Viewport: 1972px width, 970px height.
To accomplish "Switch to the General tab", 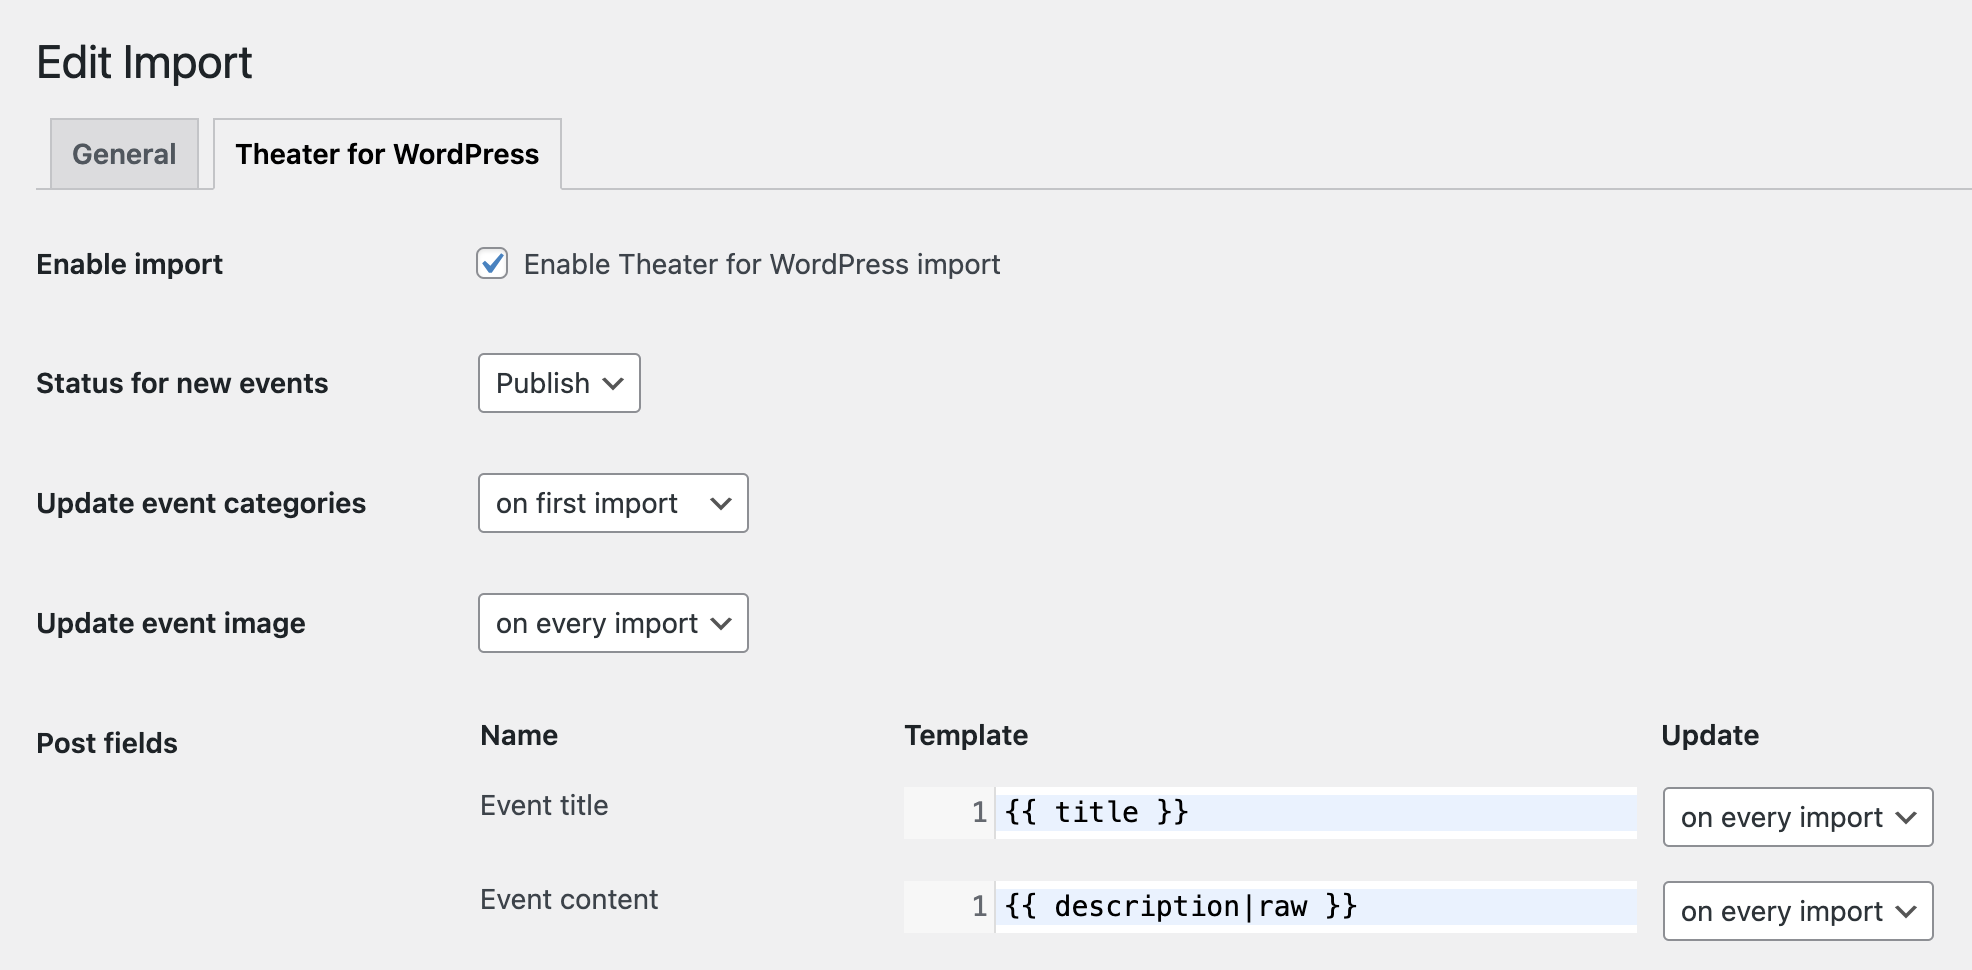I will [x=124, y=154].
